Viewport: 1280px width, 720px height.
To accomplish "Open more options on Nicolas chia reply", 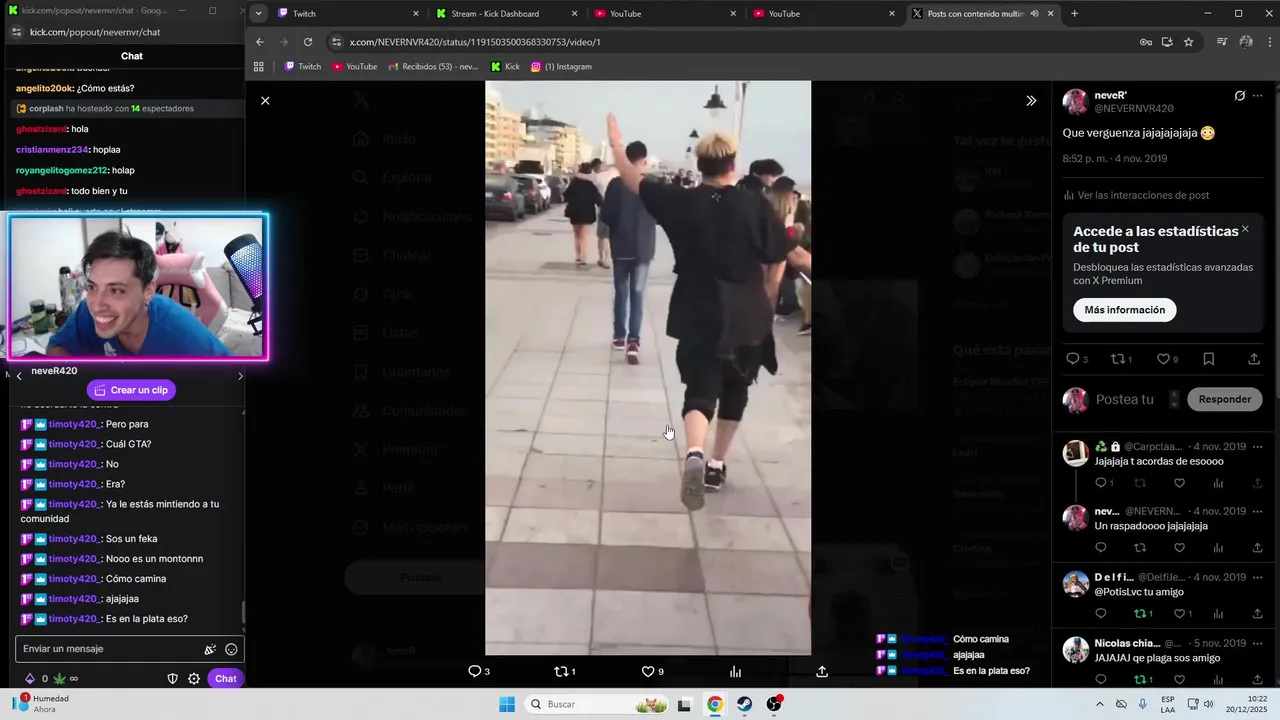I will pyautogui.click(x=1258, y=643).
